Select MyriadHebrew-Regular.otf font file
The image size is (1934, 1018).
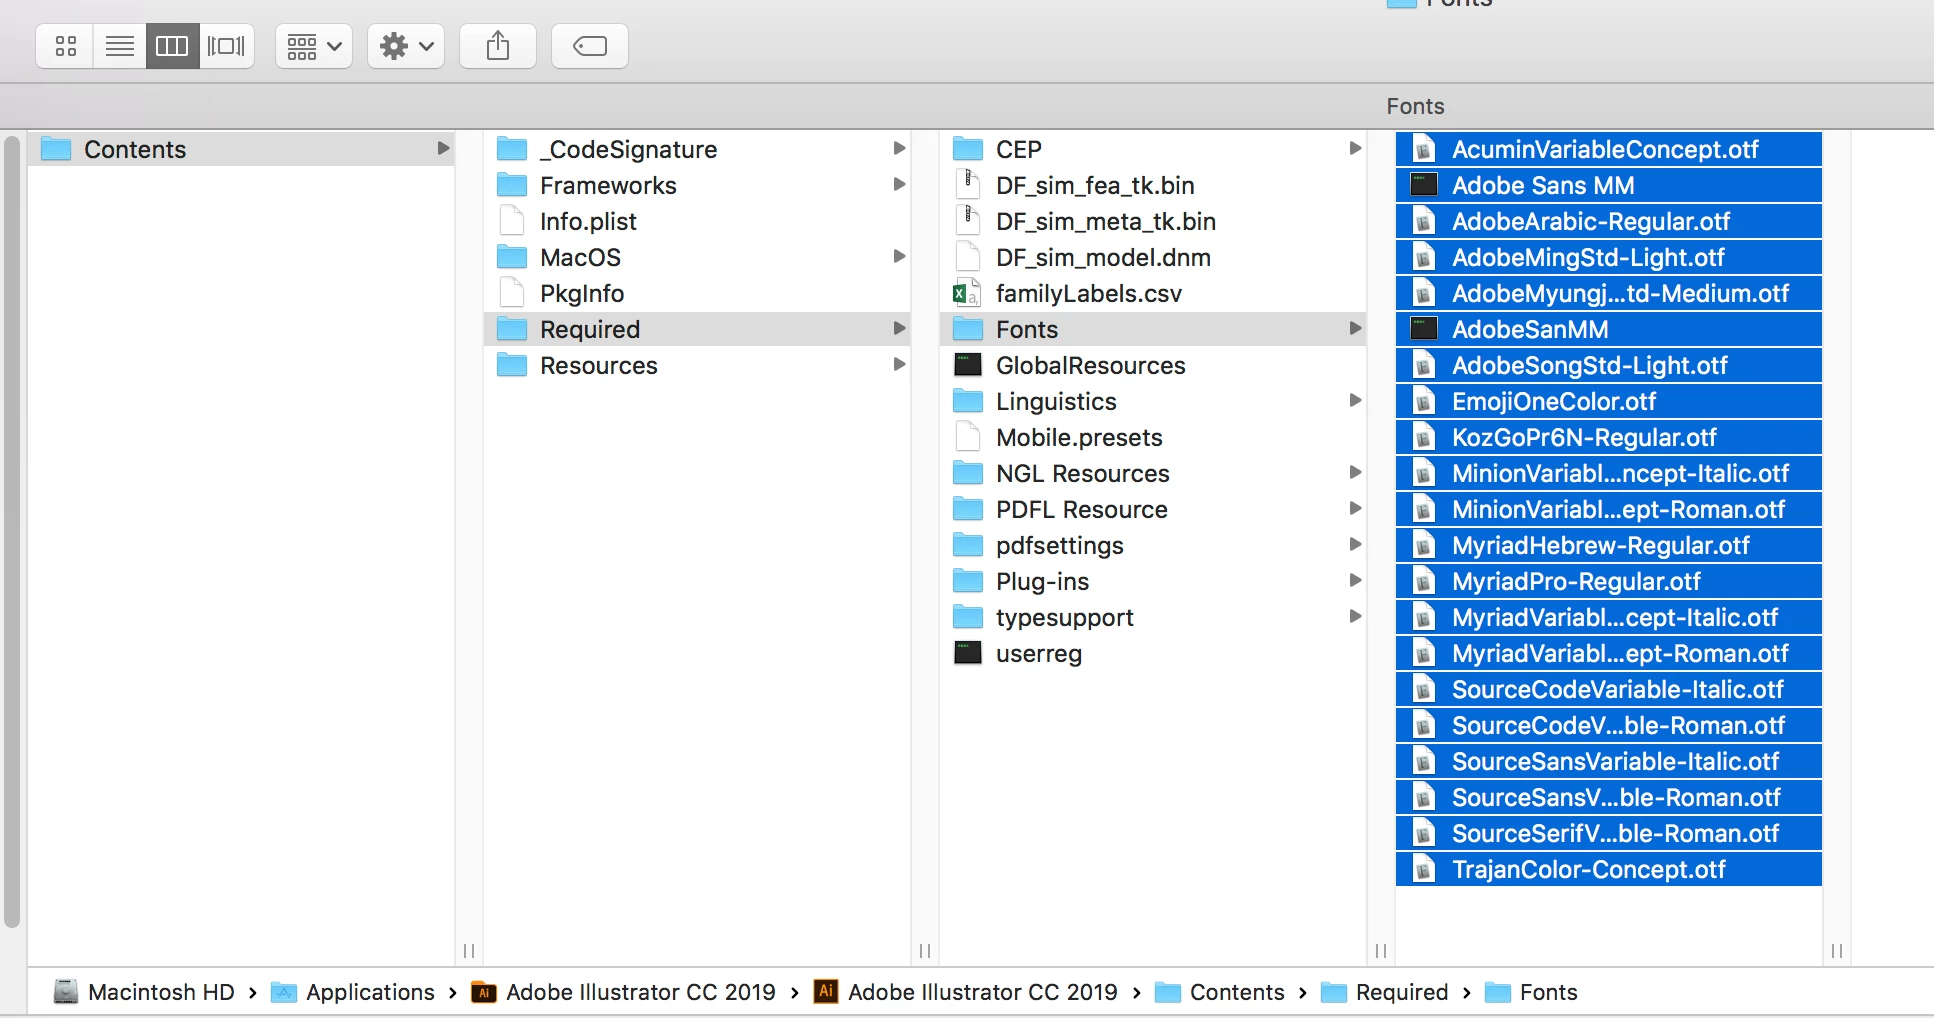coord(1609,545)
